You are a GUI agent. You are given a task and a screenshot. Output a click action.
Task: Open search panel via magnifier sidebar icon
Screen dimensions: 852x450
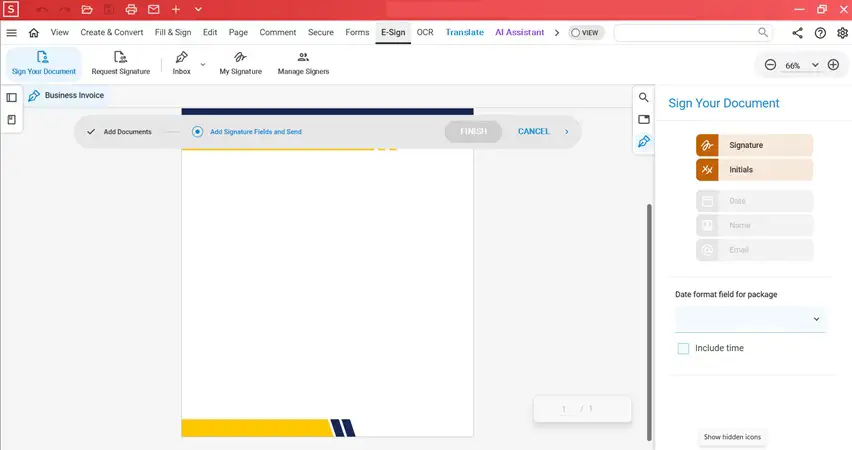(x=644, y=98)
